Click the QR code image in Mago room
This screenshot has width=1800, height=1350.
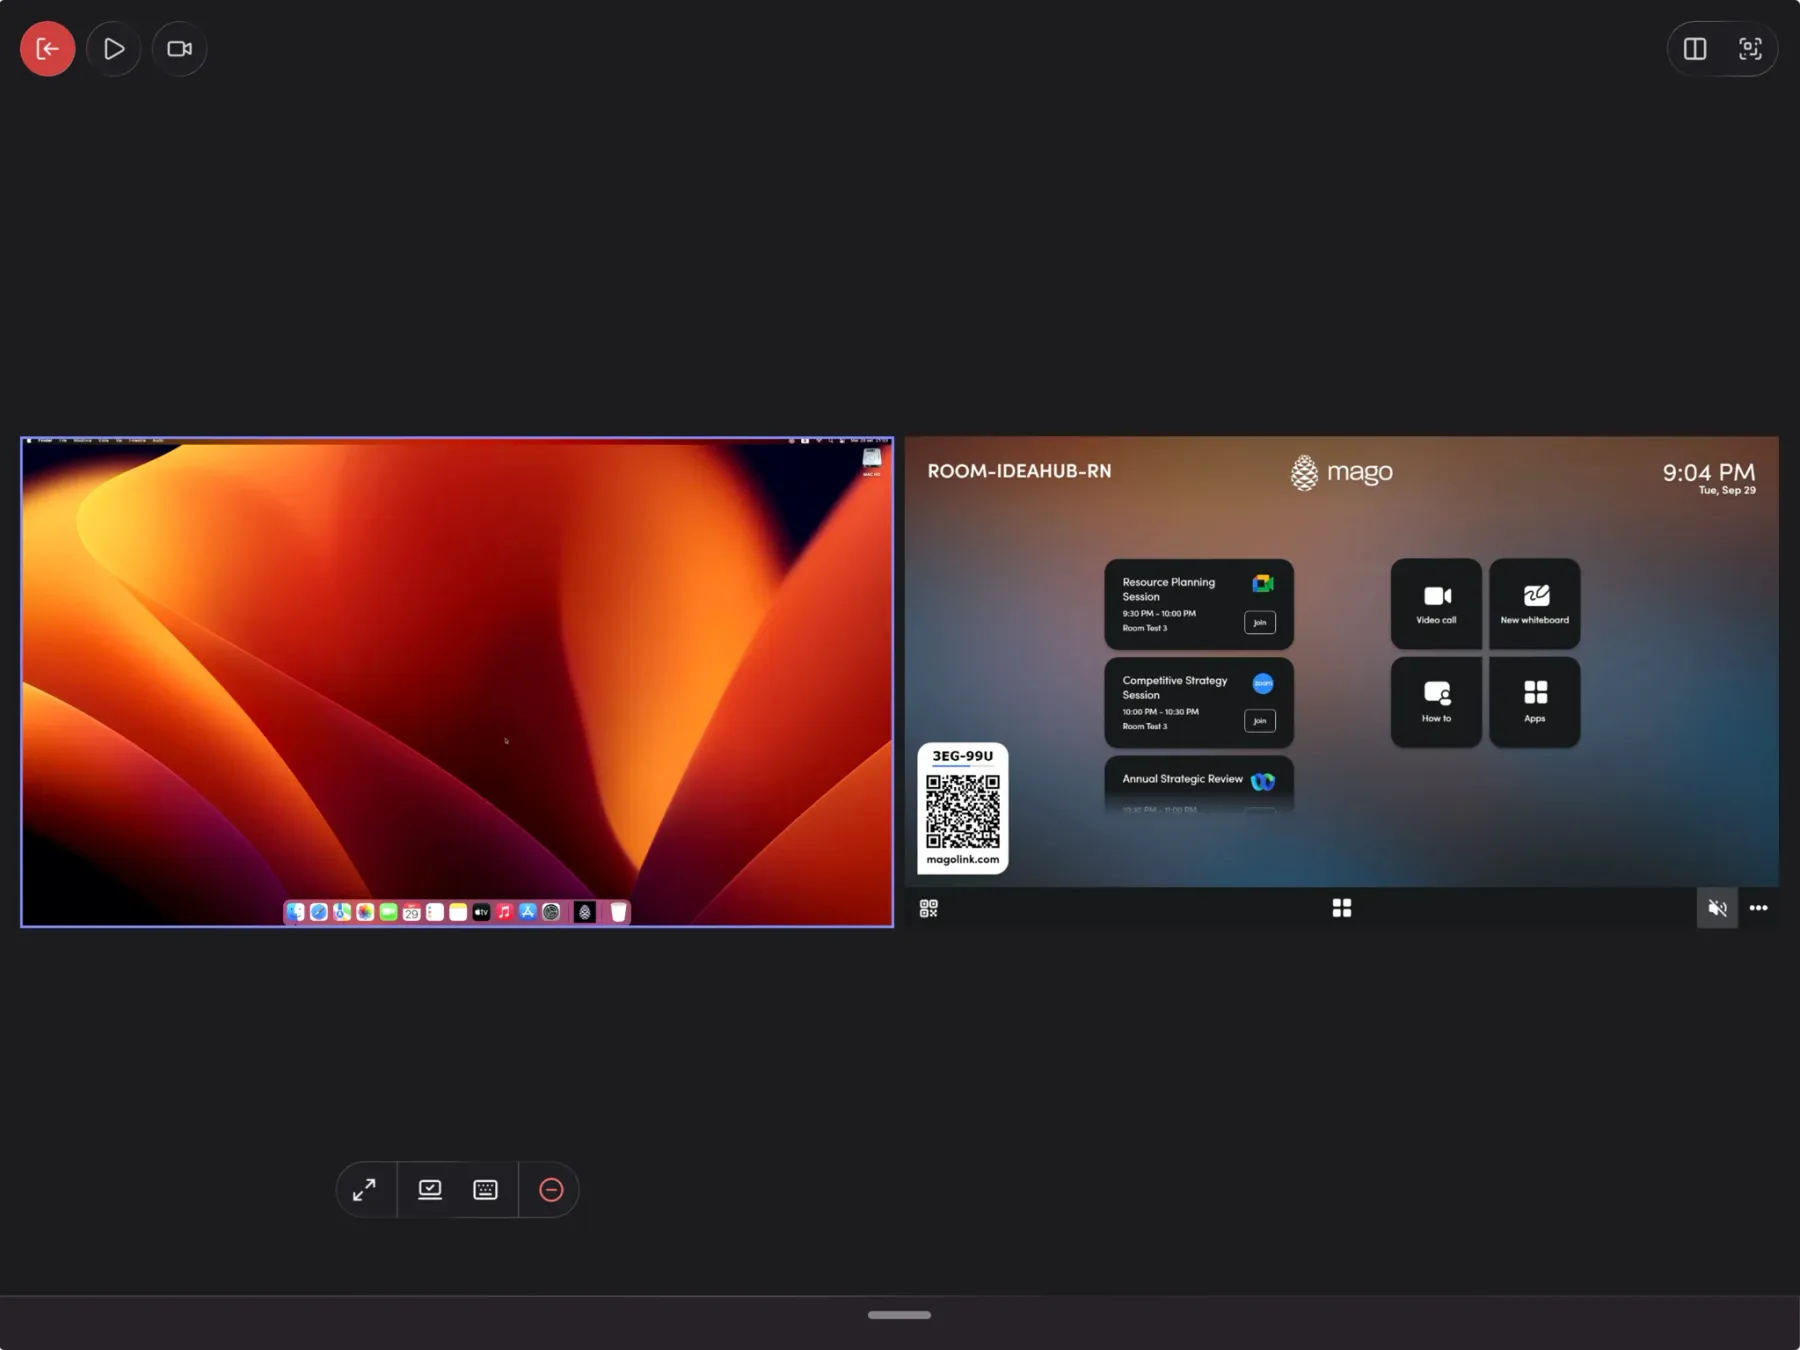(963, 811)
